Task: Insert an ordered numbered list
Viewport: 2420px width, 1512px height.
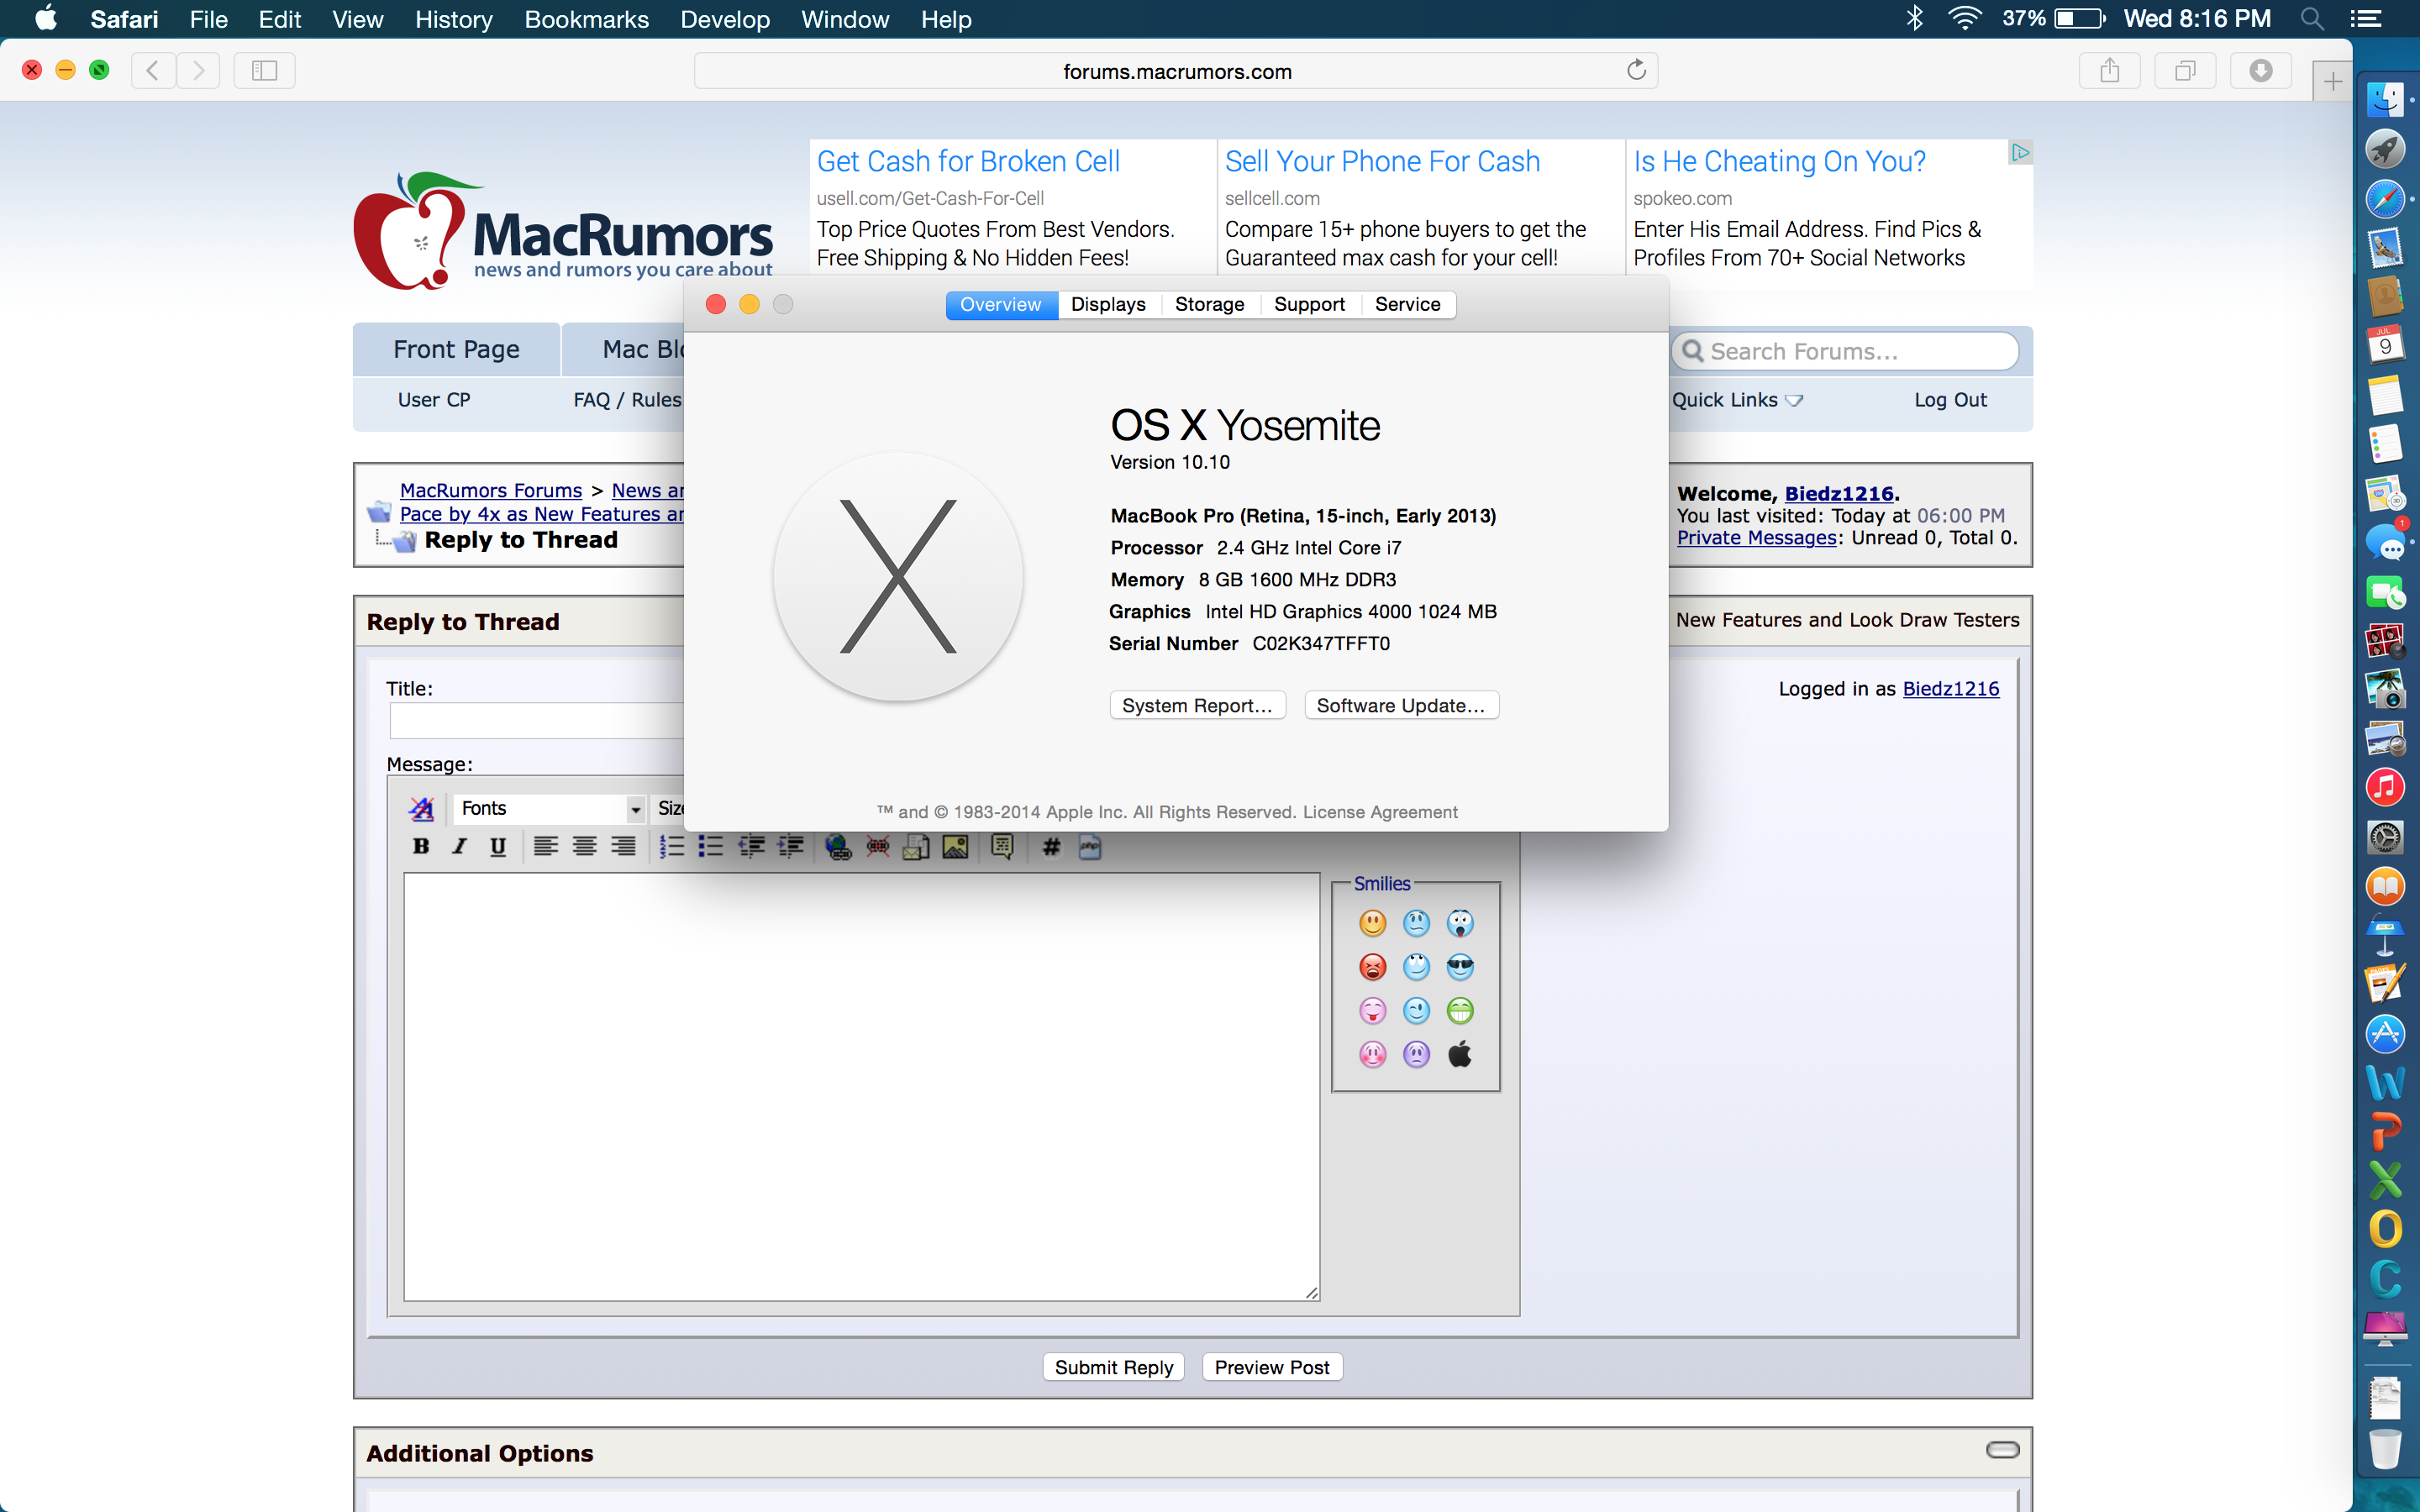Action: 672,847
